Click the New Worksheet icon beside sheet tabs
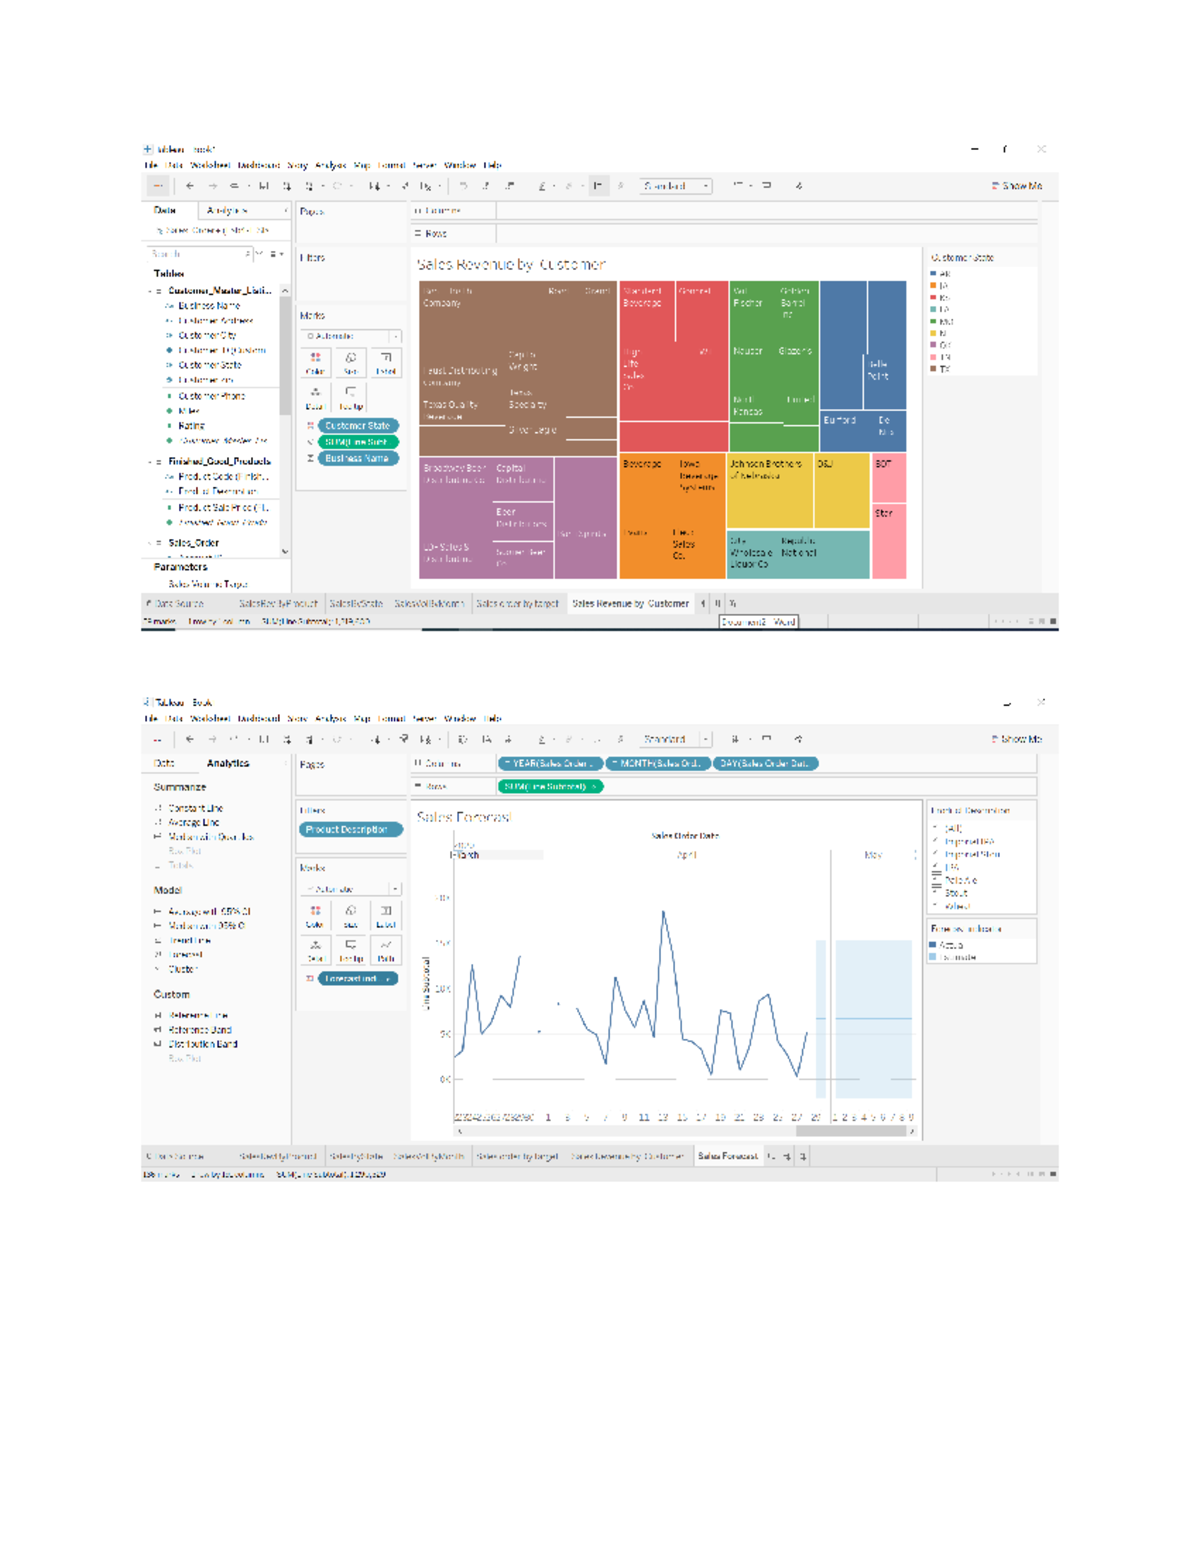This screenshot has height=1553, width=1200. click(x=703, y=603)
